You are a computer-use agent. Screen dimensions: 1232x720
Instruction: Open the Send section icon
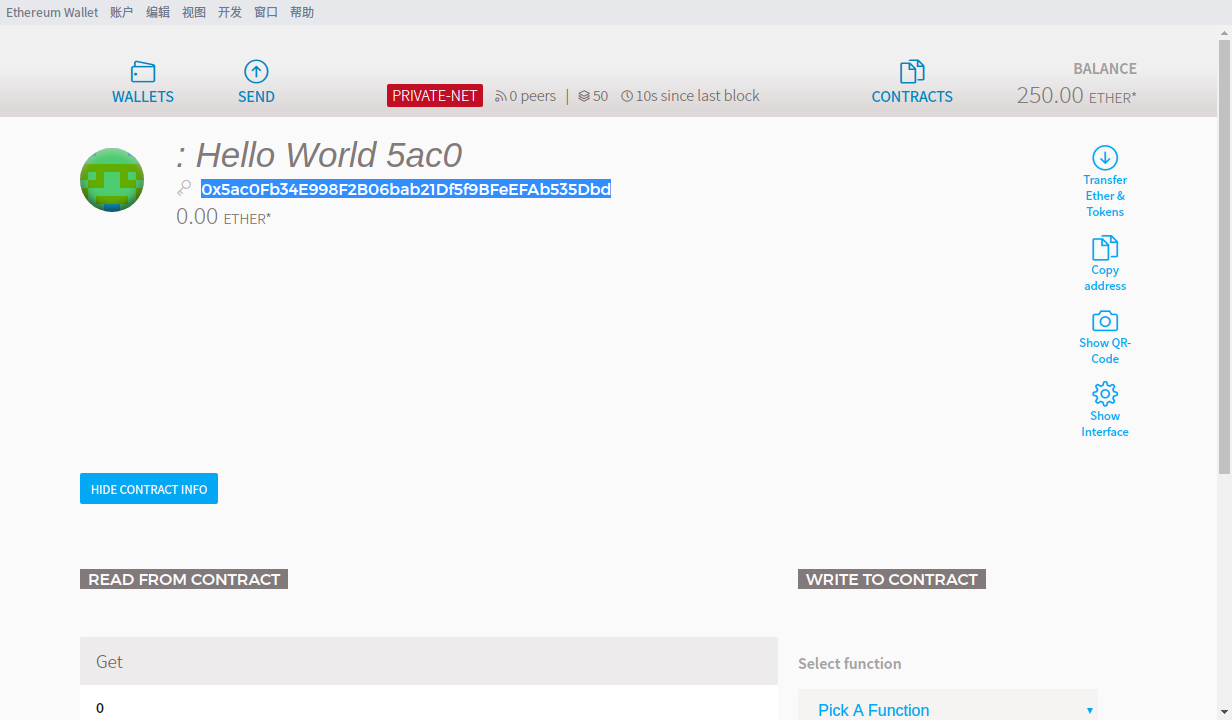point(256,72)
